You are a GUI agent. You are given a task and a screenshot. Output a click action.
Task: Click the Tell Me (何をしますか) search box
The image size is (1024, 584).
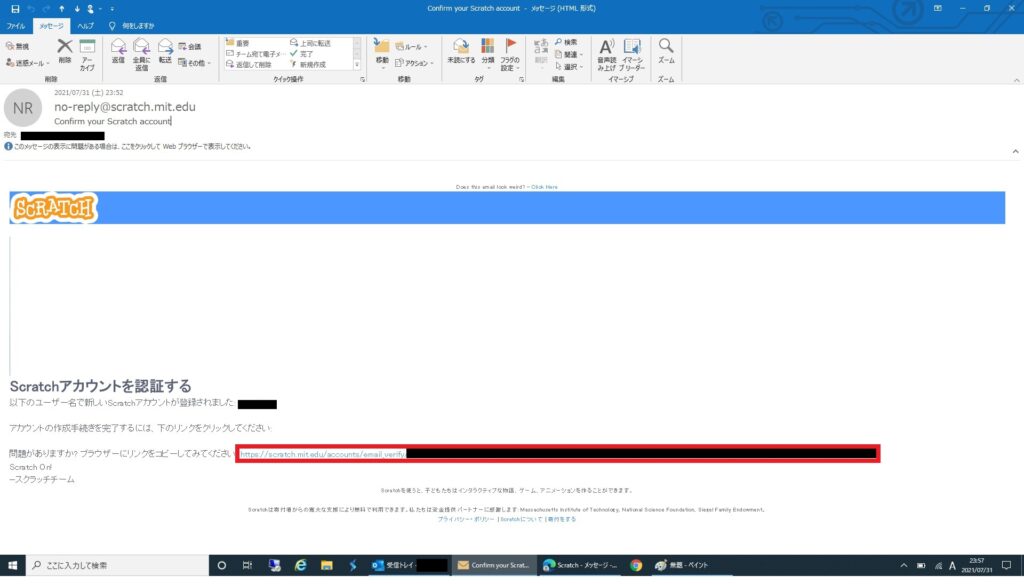[132, 25]
